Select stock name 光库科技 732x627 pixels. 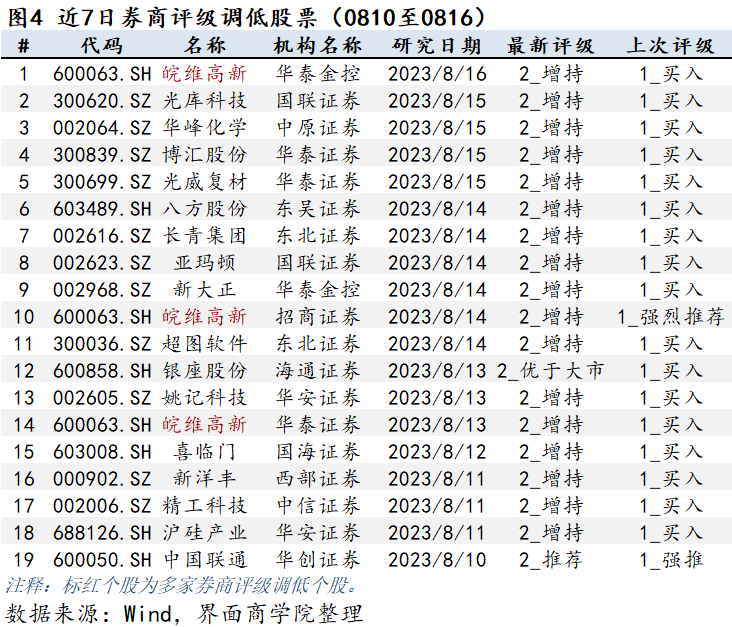click(x=204, y=101)
